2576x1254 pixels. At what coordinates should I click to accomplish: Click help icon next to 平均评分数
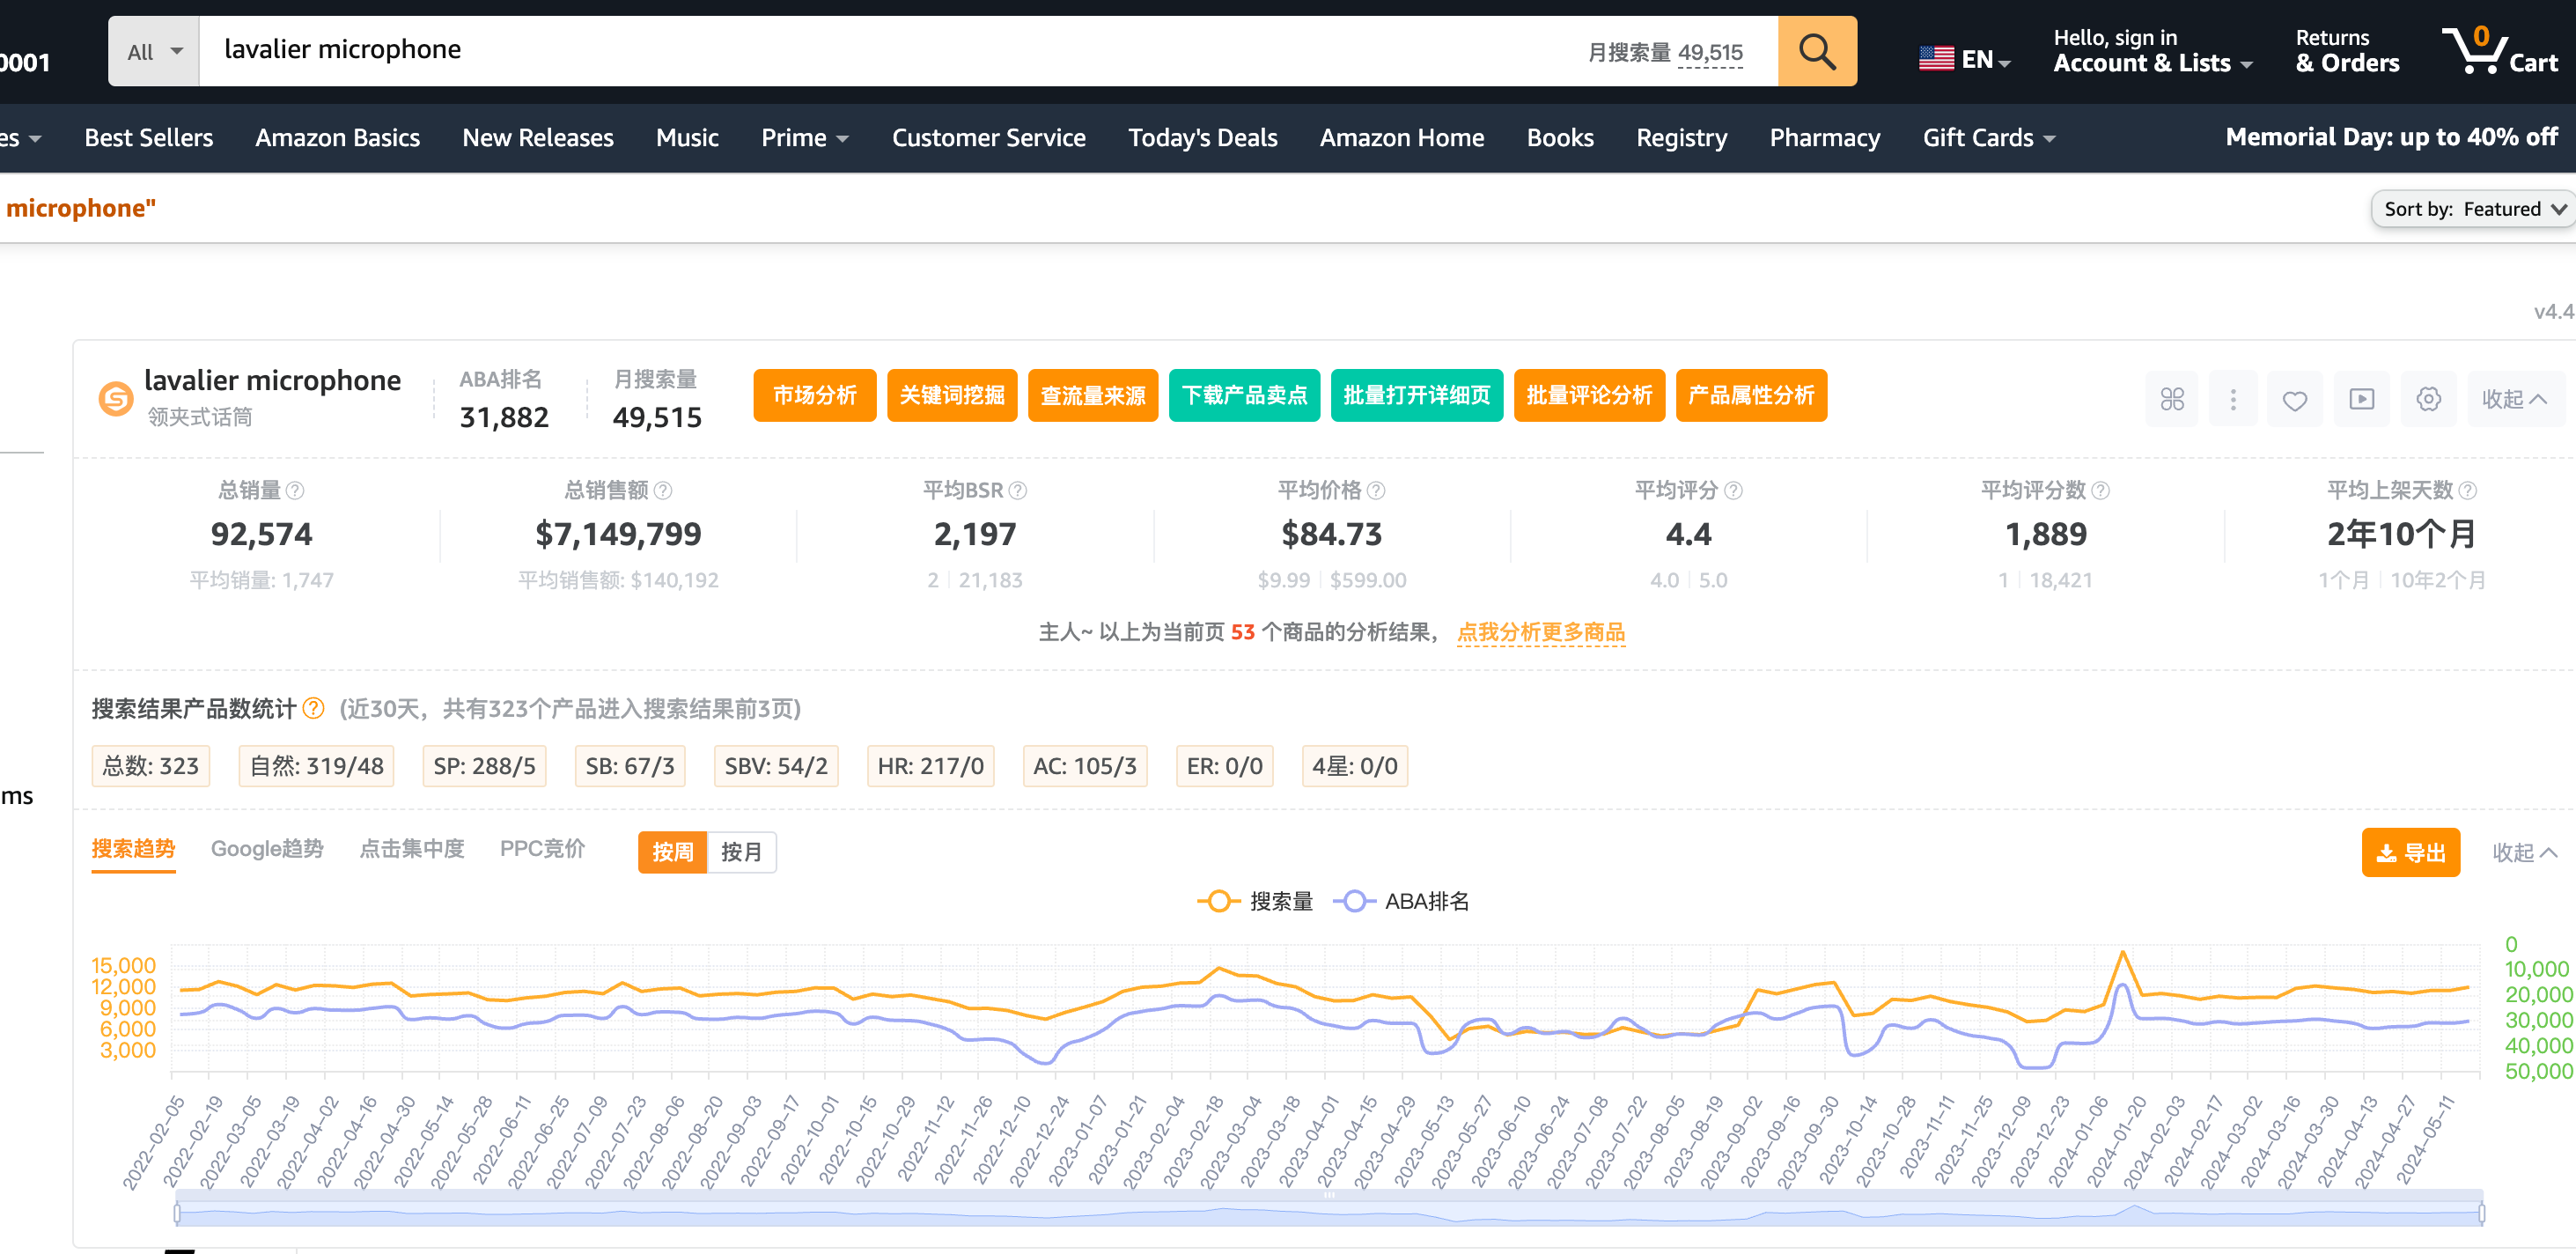tap(2101, 490)
